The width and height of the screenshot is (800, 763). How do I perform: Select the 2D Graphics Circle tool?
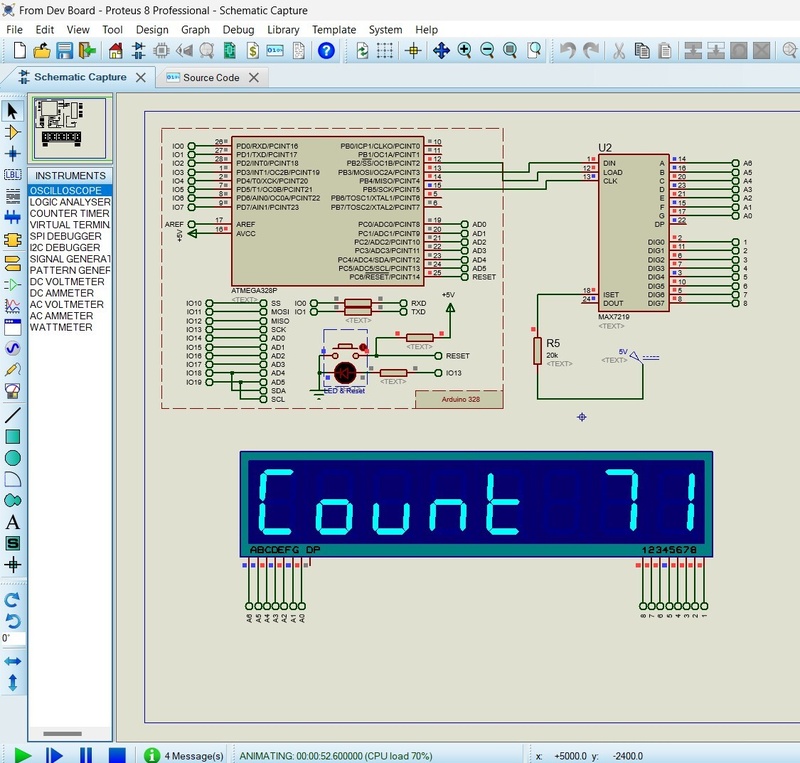[13, 458]
